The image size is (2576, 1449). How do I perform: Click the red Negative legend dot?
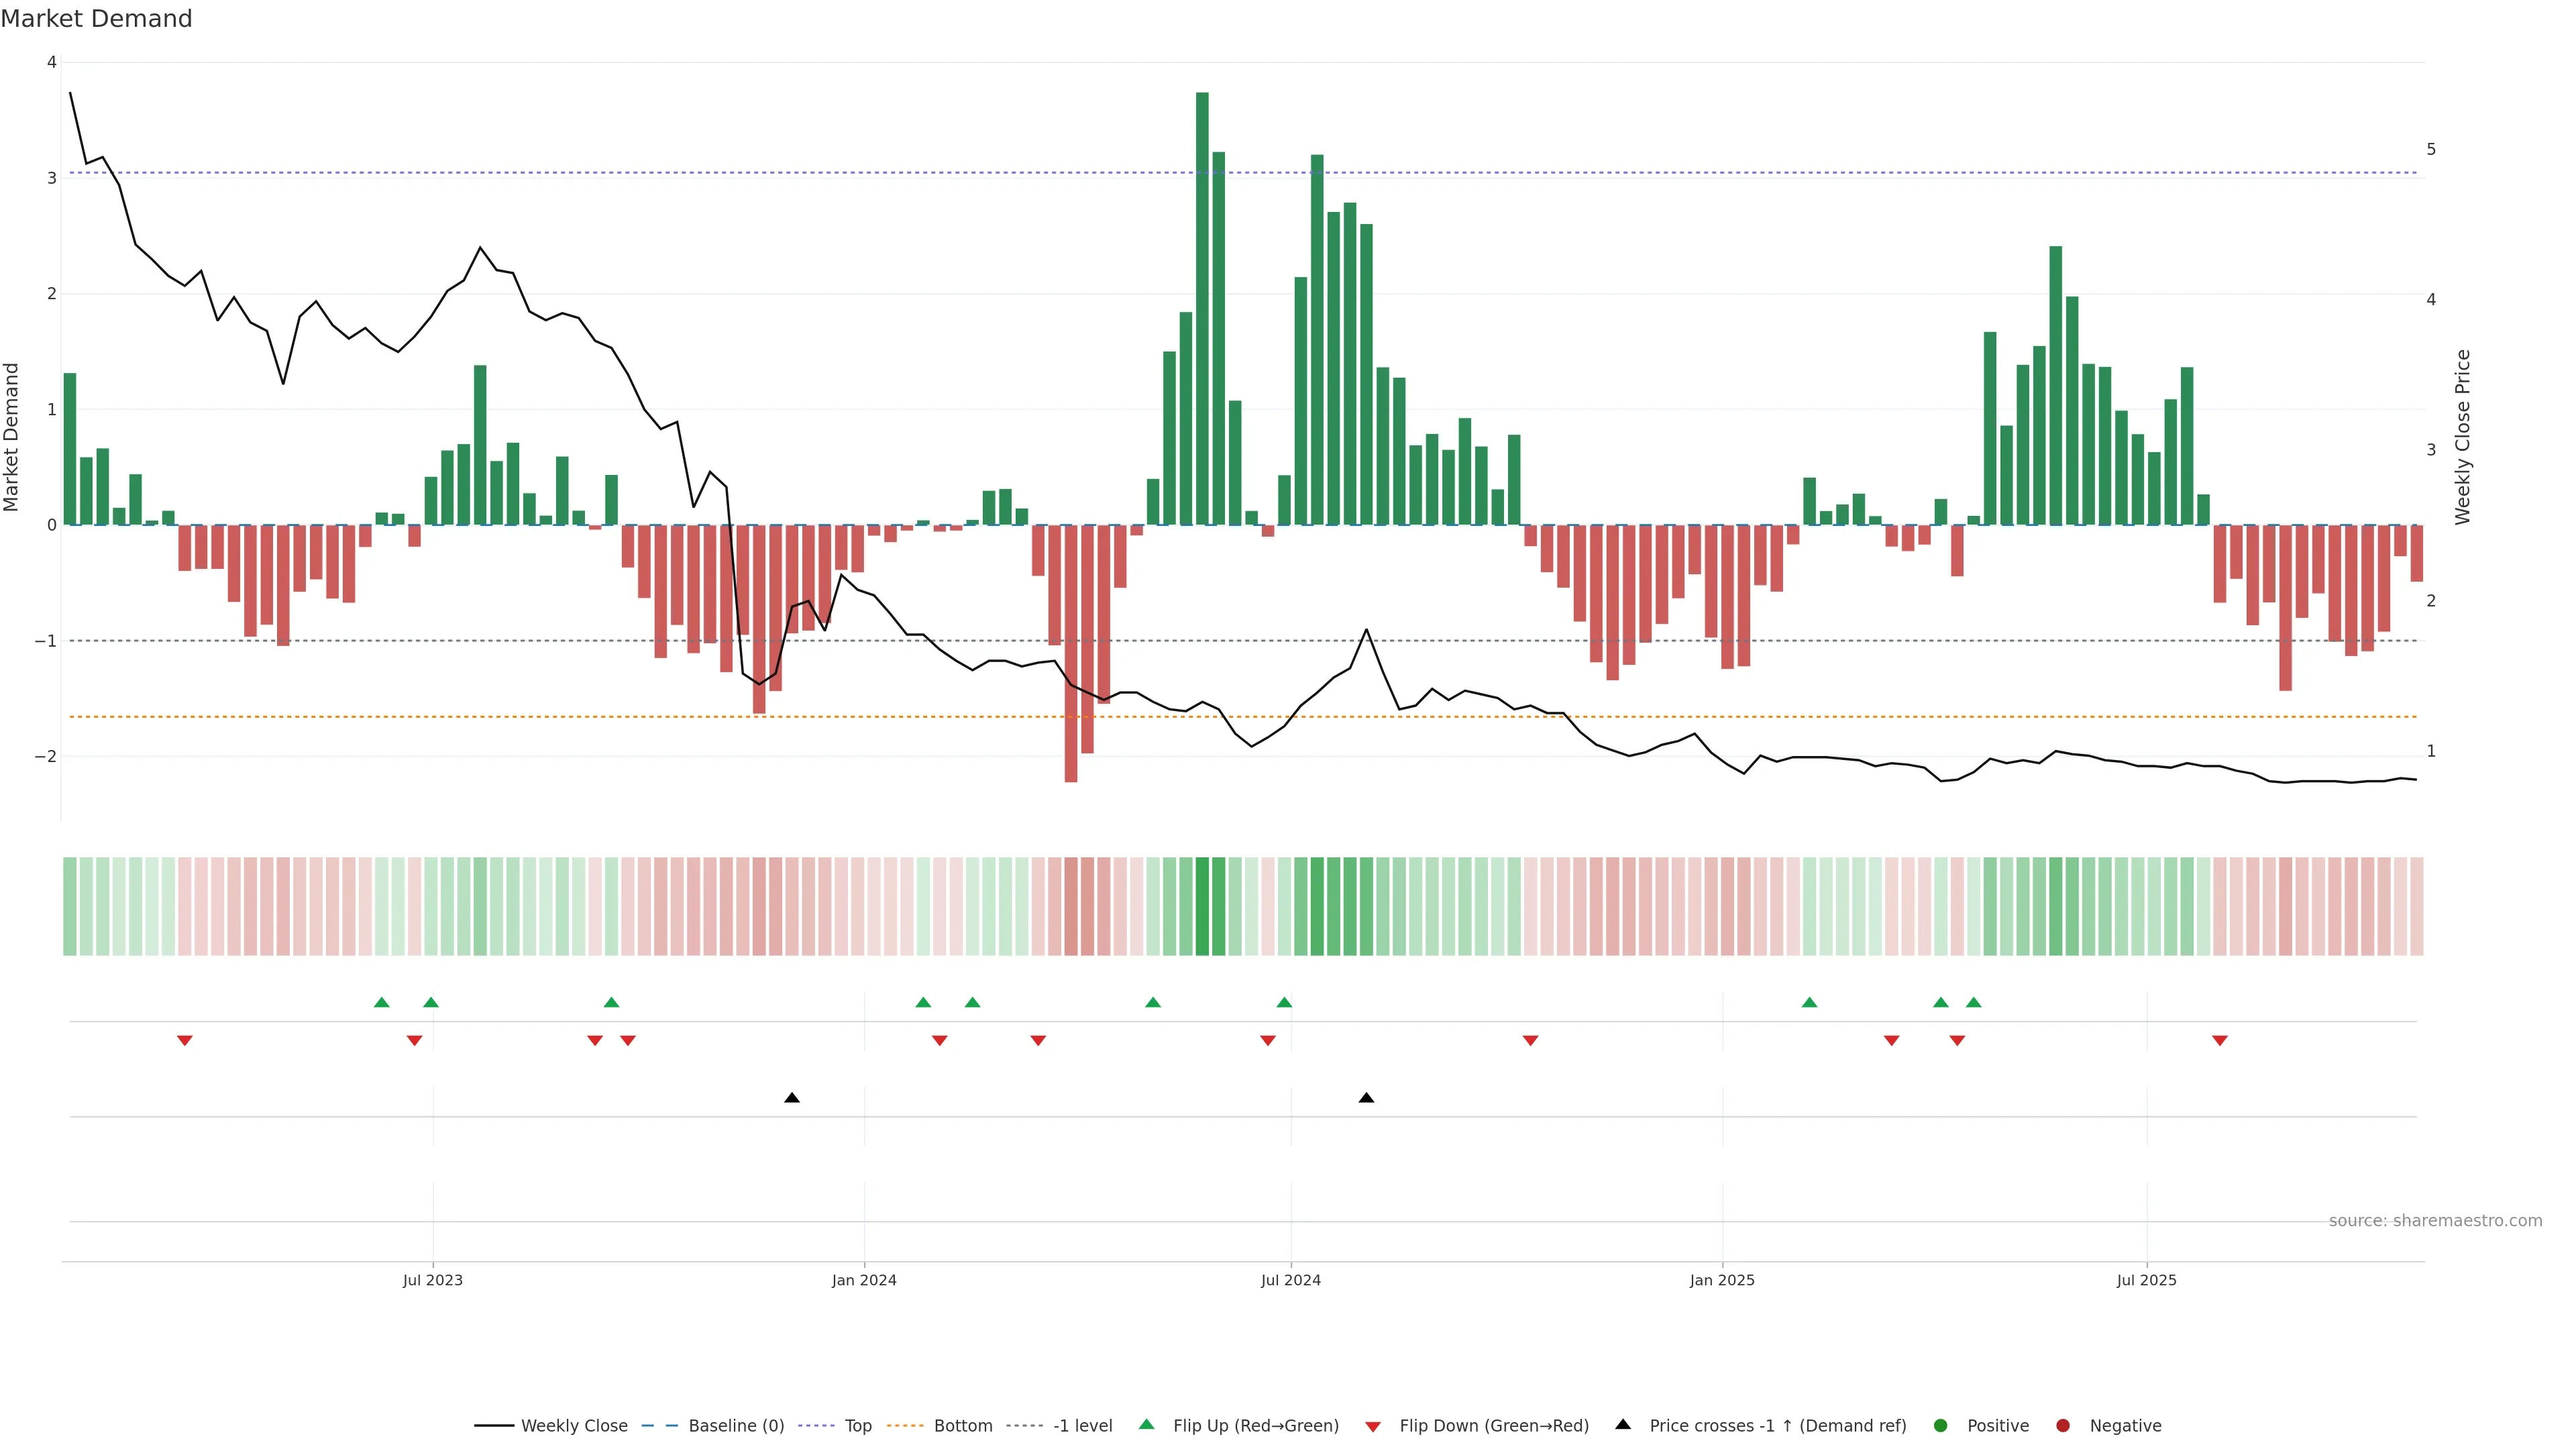pyautogui.click(x=2063, y=1426)
